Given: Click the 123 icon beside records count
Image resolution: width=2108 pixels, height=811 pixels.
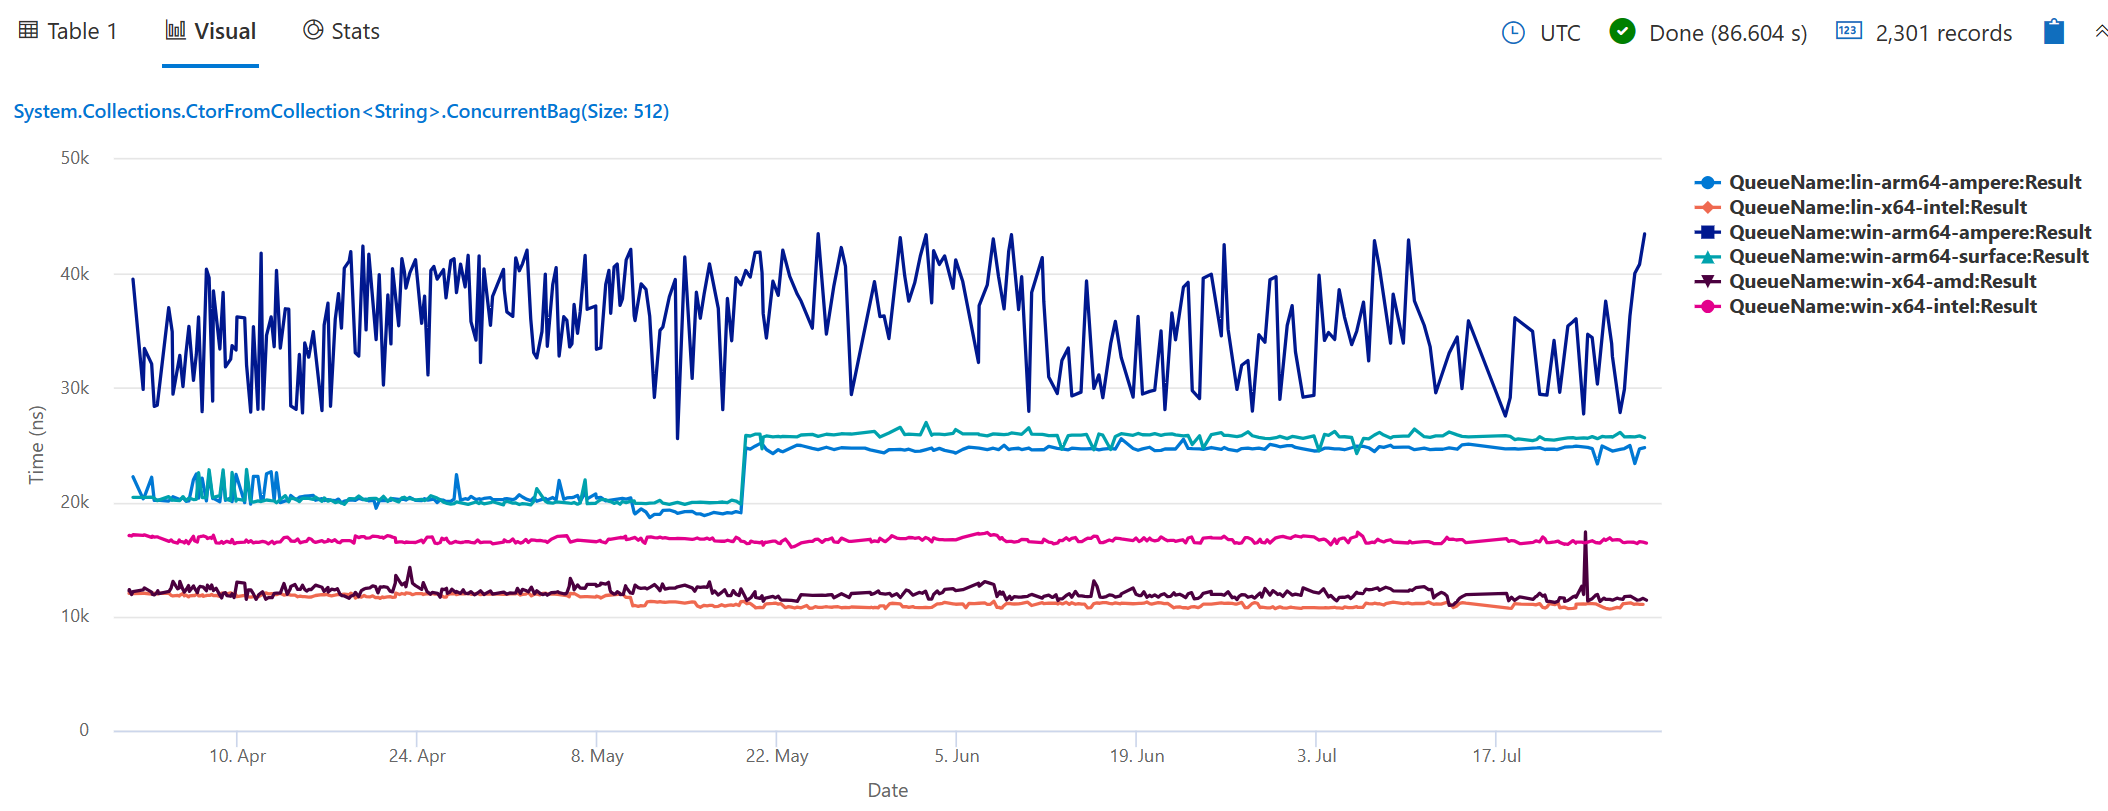Looking at the screenshot, I should (x=1850, y=31).
